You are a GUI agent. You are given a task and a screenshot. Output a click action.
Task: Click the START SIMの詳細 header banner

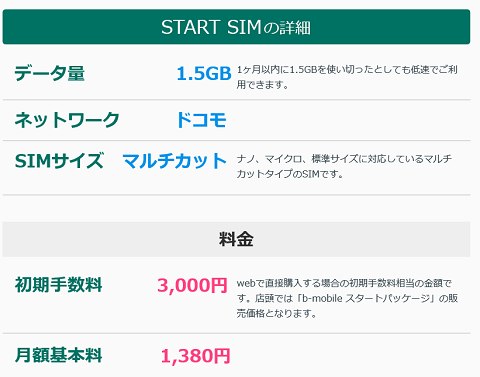tap(236, 27)
